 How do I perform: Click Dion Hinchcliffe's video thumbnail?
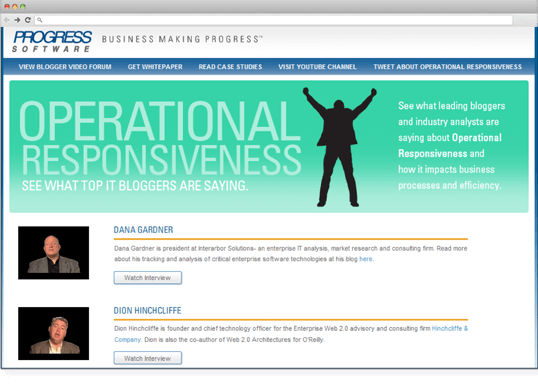click(x=54, y=333)
